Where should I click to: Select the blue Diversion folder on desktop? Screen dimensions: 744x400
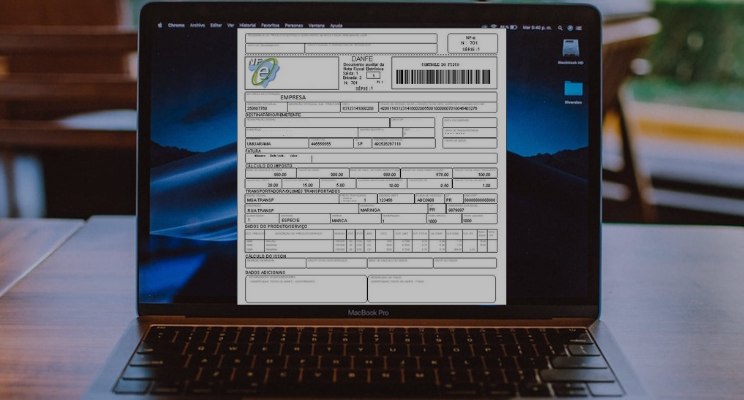click(x=573, y=89)
